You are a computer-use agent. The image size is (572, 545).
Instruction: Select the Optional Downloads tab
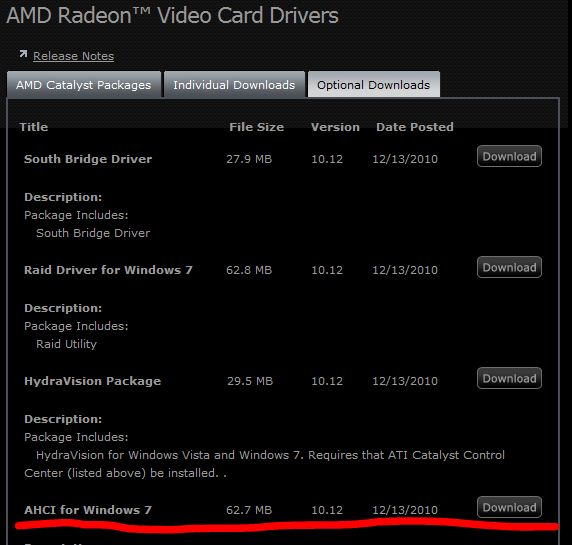(374, 85)
